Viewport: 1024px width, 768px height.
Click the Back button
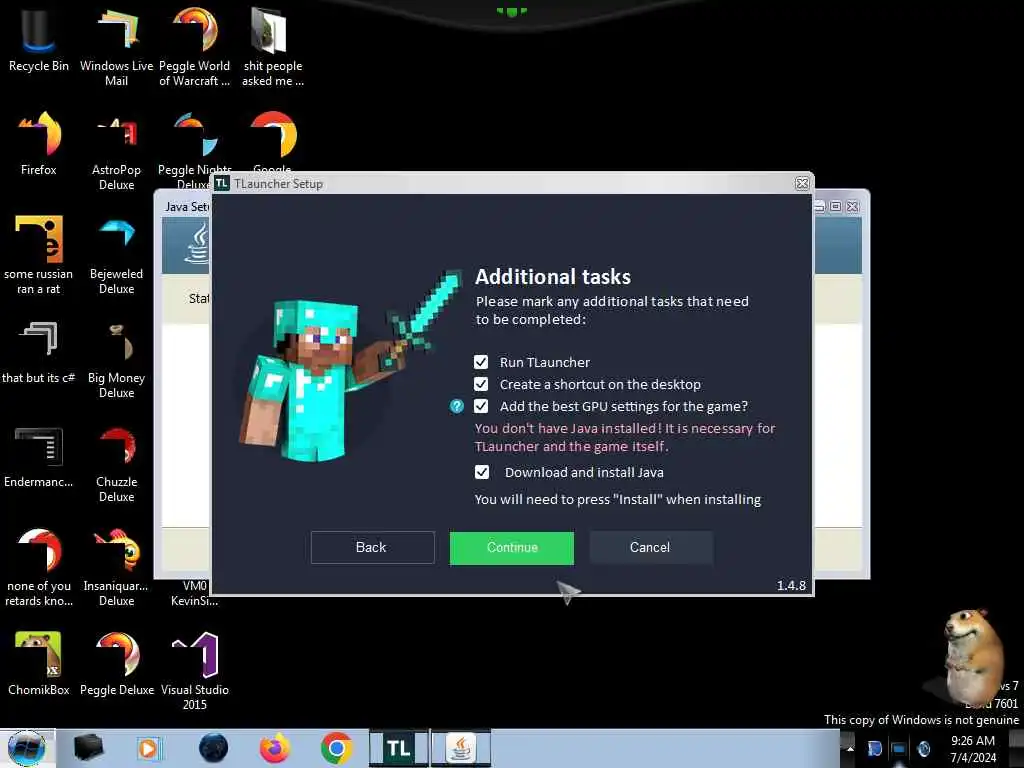coord(372,547)
